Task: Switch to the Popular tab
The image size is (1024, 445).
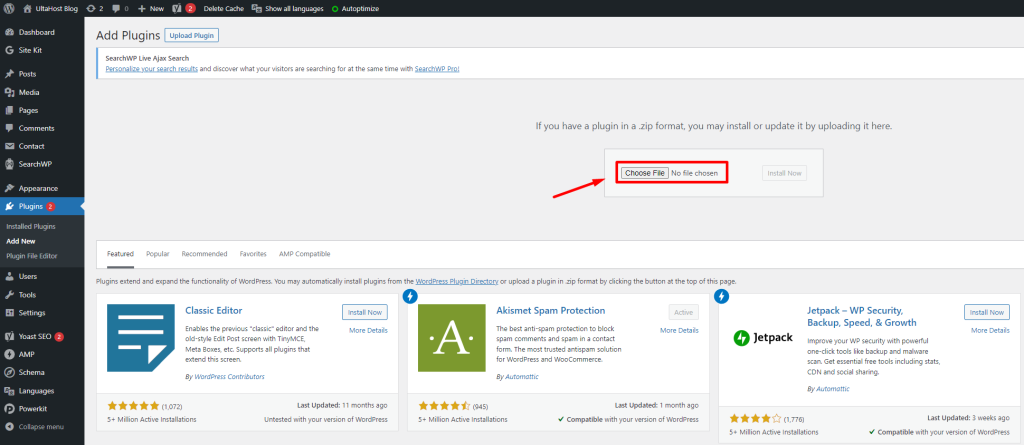Action: (x=157, y=254)
